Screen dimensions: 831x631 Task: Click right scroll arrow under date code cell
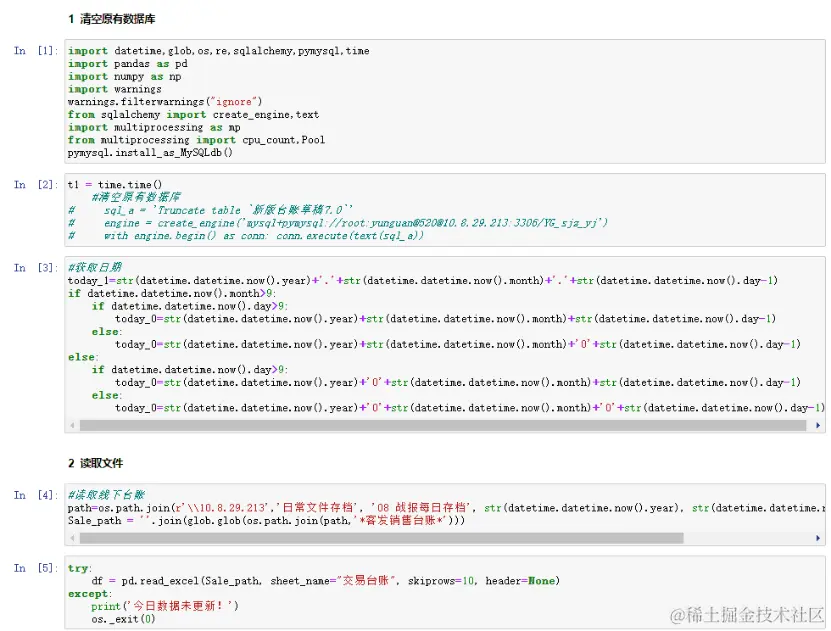[x=819, y=425]
